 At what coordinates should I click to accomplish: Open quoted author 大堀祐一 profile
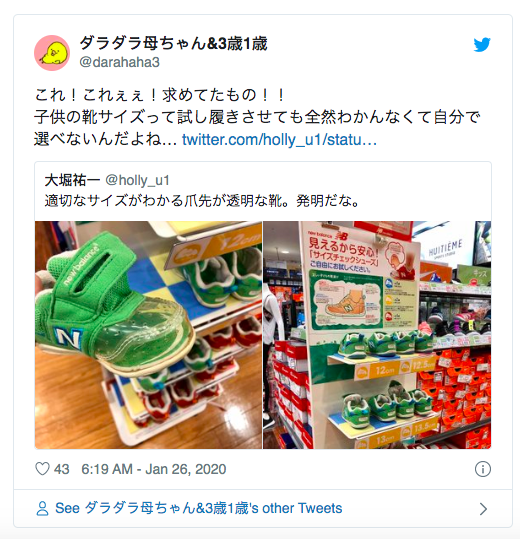[x=72, y=180]
